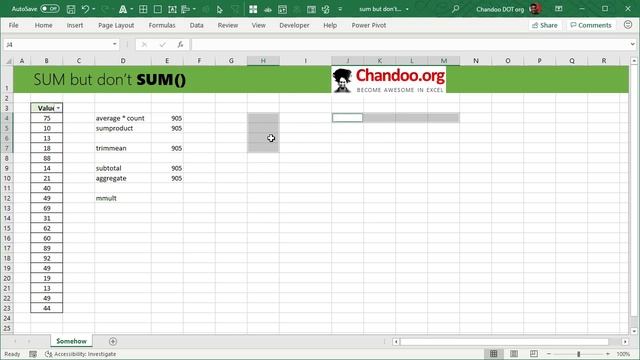Switch to the Developer tab

pyautogui.click(x=294, y=25)
